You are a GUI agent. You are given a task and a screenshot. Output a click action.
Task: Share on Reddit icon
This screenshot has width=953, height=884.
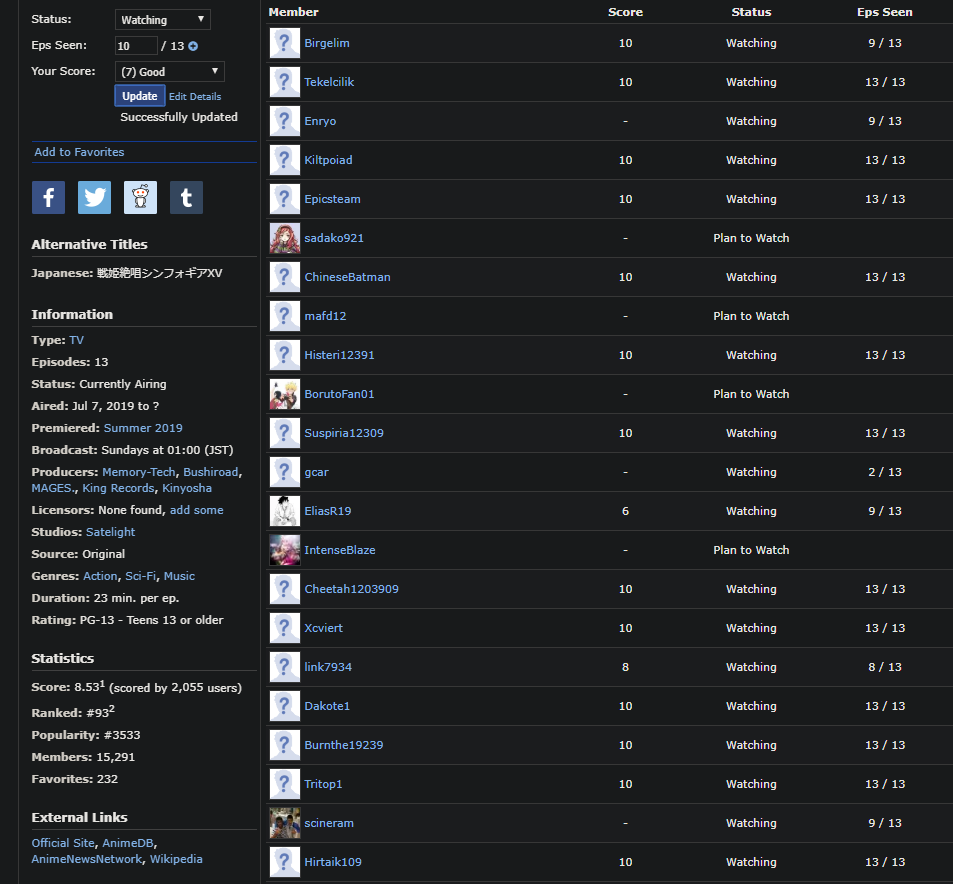(x=140, y=197)
